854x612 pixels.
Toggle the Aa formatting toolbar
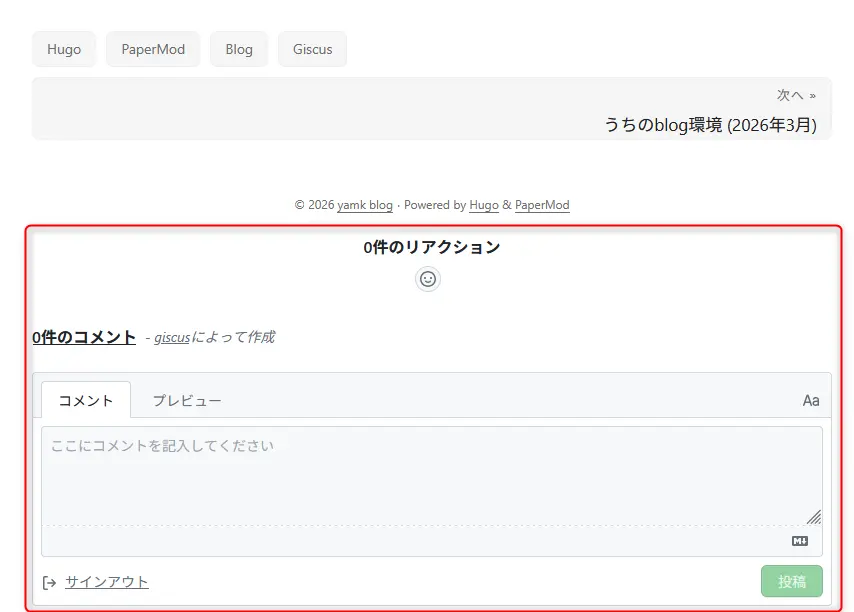tap(810, 401)
